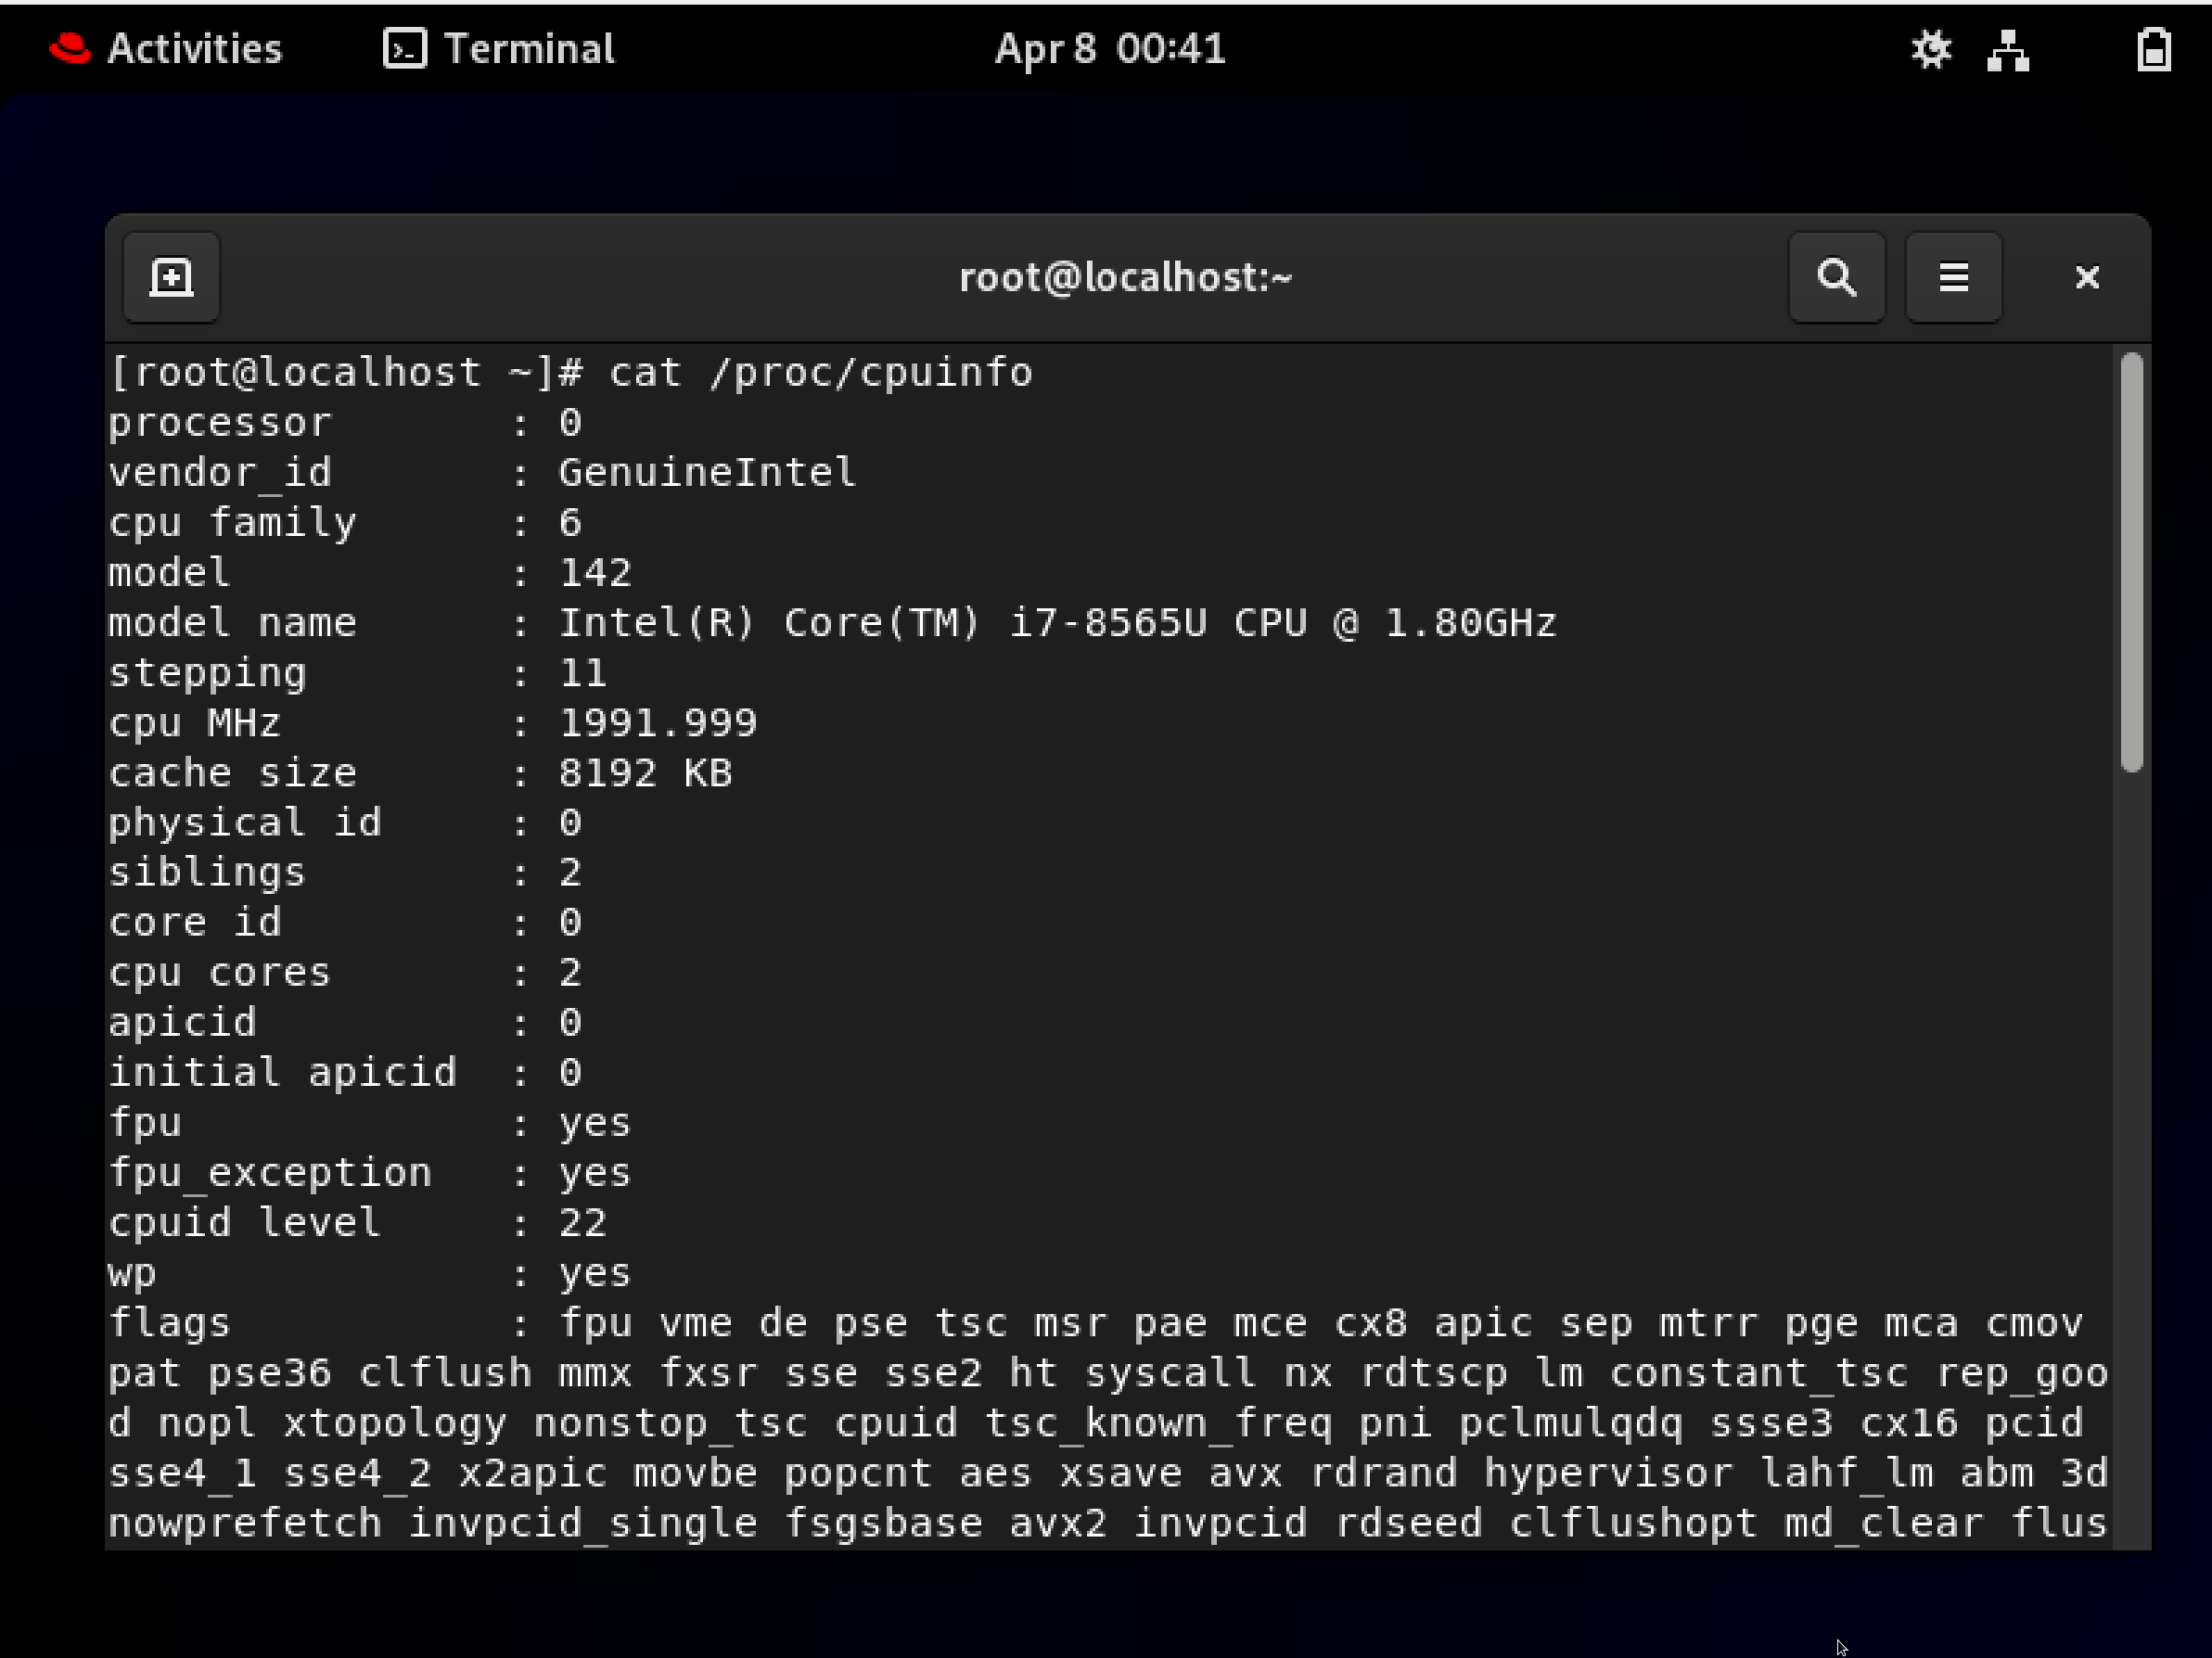Click the flag word 'tsc_known_freq'

[1158, 1423]
